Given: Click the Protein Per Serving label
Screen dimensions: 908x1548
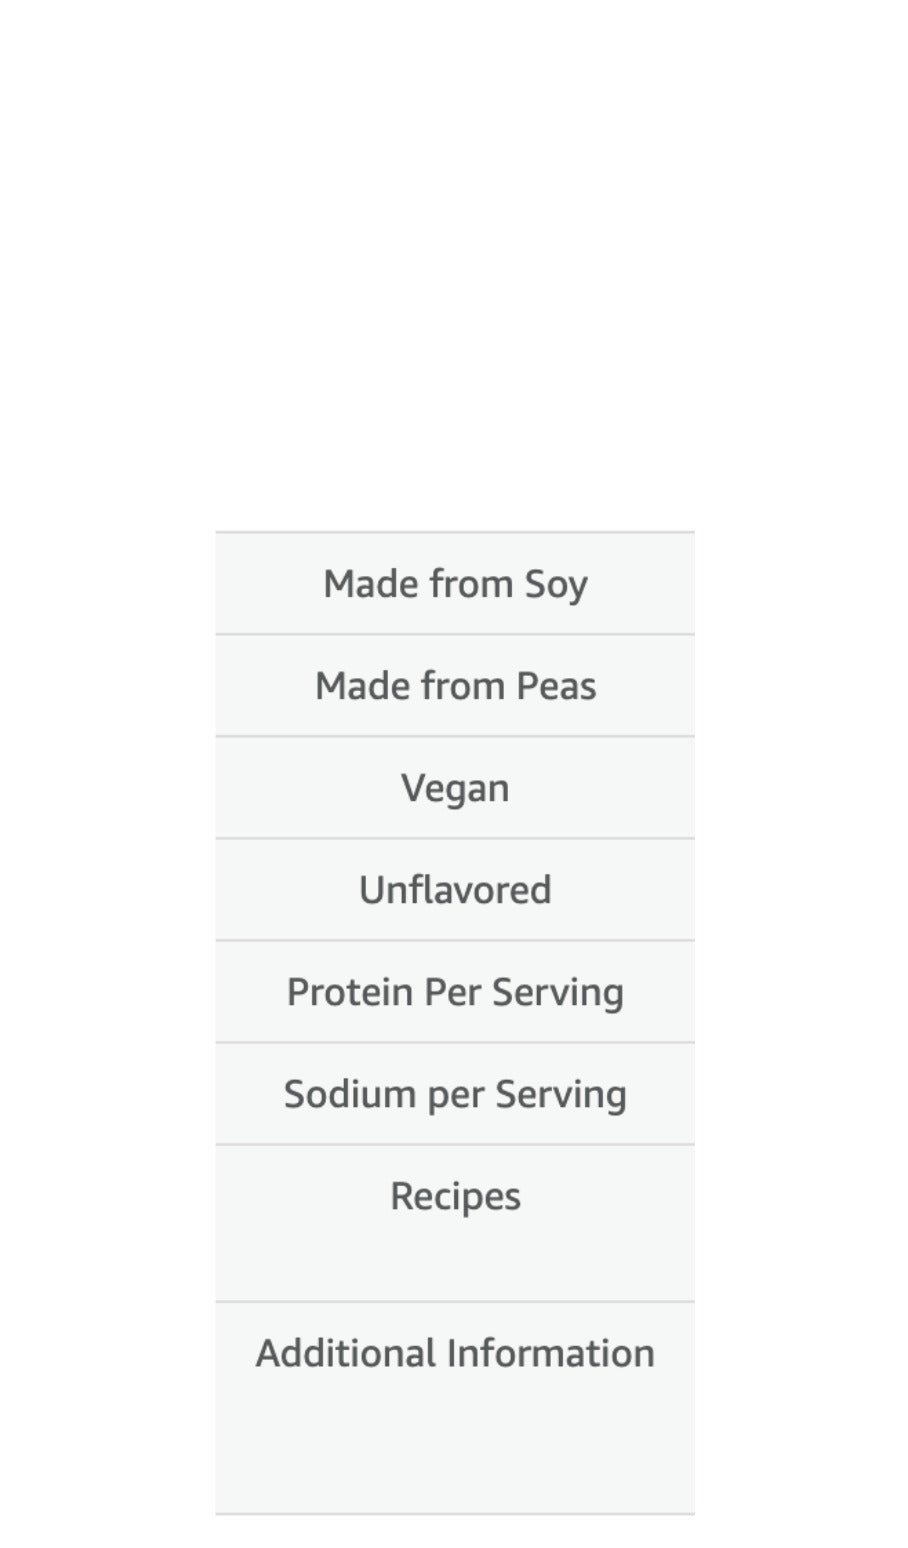Looking at the screenshot, I should tap(455, 992).
